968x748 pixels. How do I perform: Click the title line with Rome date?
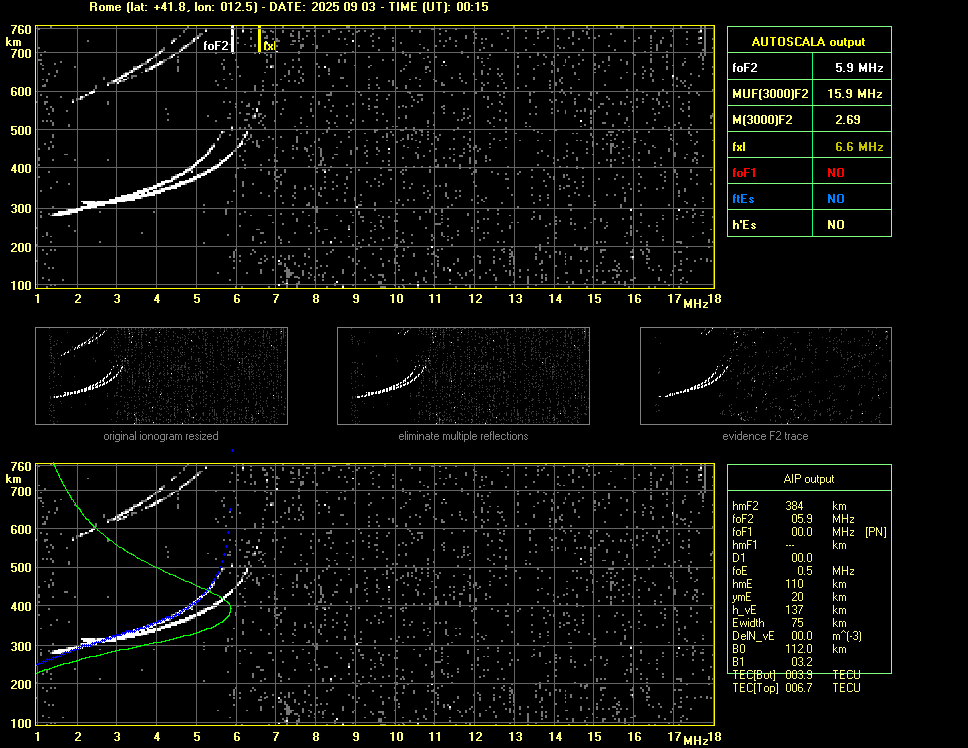(x=289, y=7)
